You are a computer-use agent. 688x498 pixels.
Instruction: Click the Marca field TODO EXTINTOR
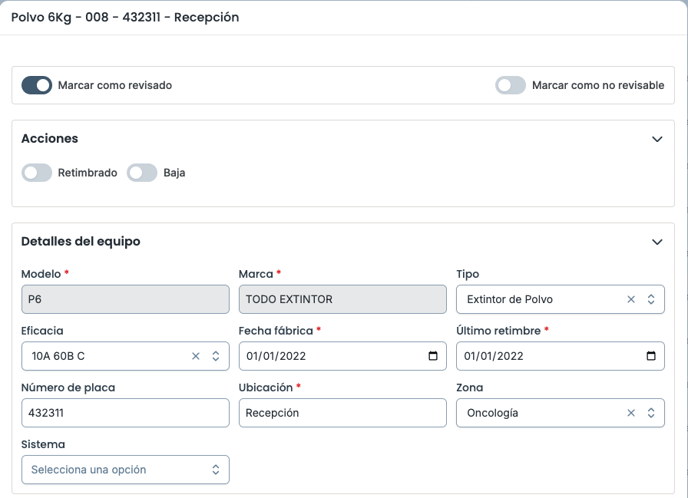point(343,299)
